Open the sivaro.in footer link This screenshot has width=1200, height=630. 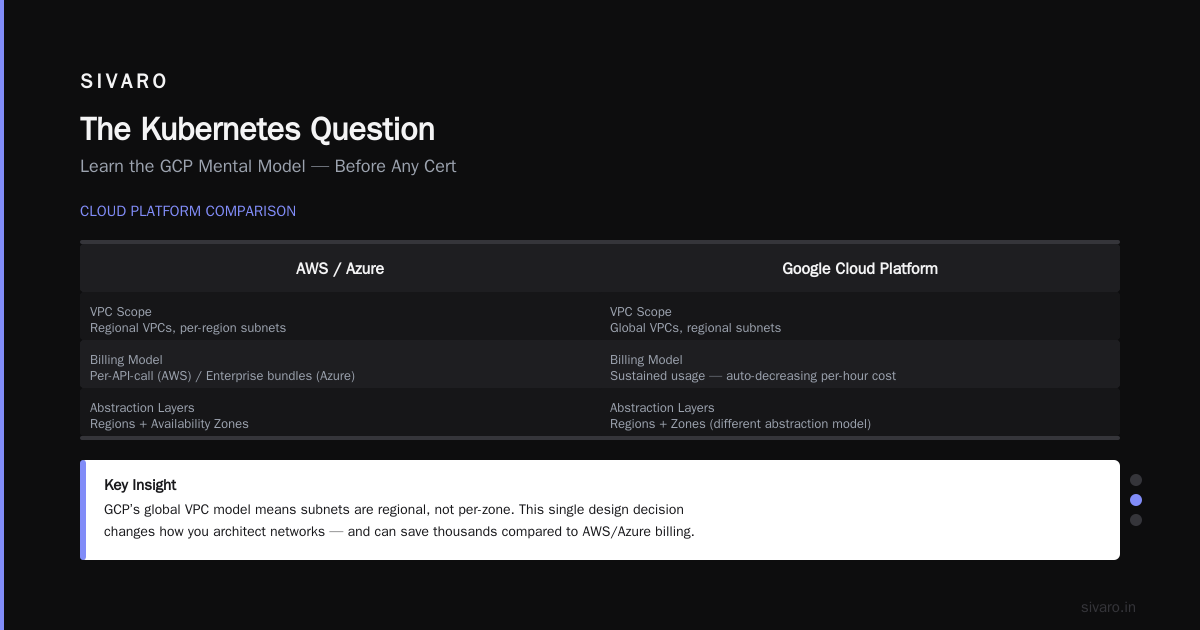1108,607
